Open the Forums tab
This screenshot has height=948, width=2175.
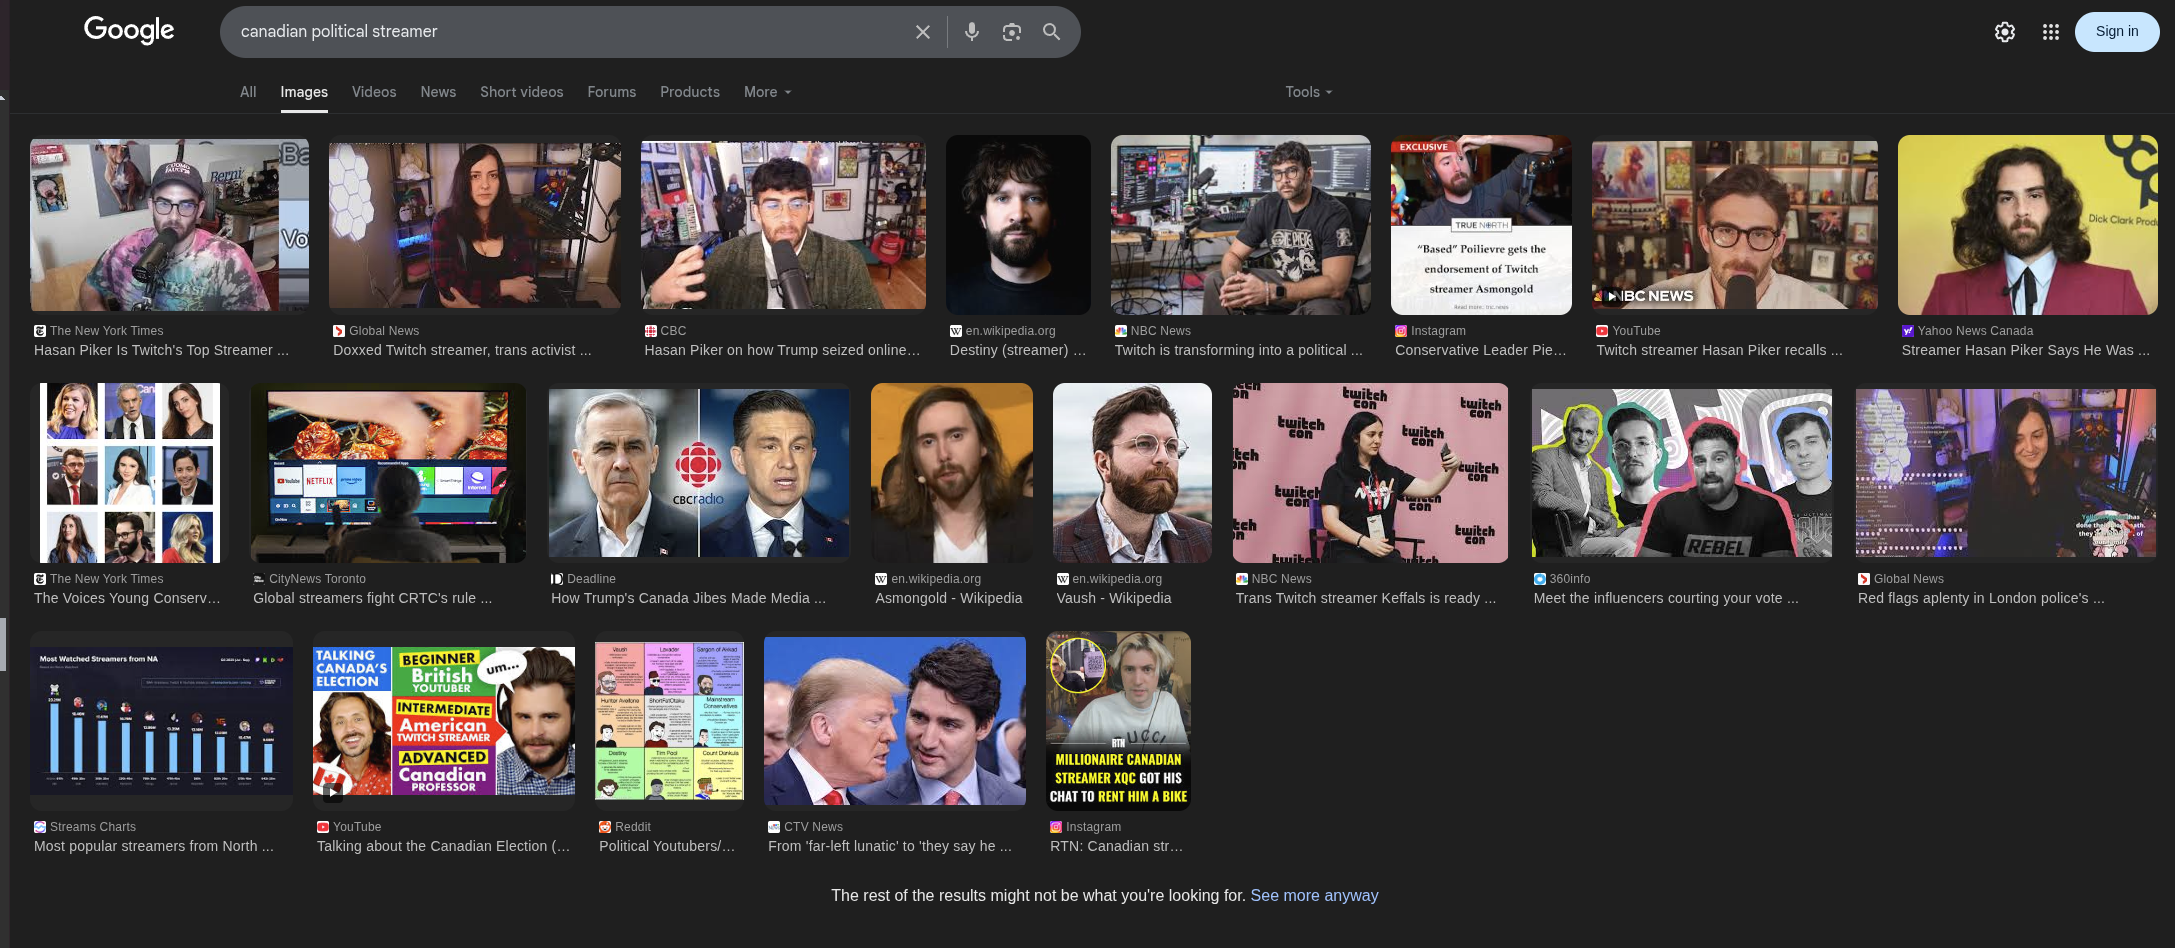tap(611, 92)
